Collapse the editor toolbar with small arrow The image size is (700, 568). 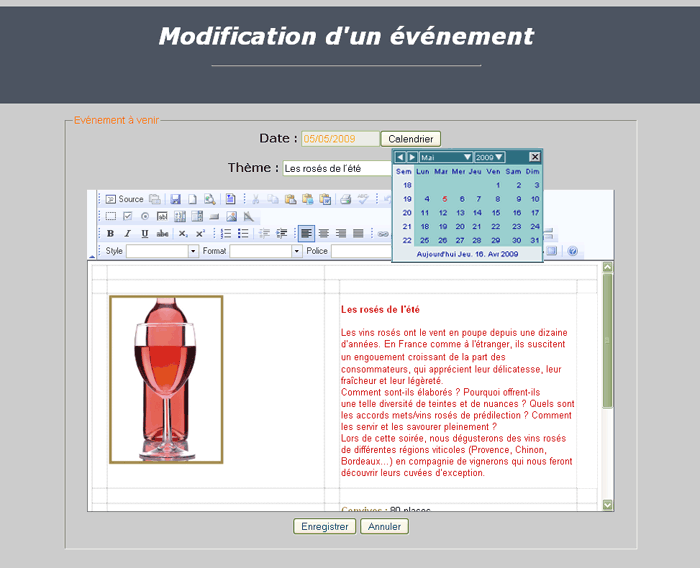92,257
